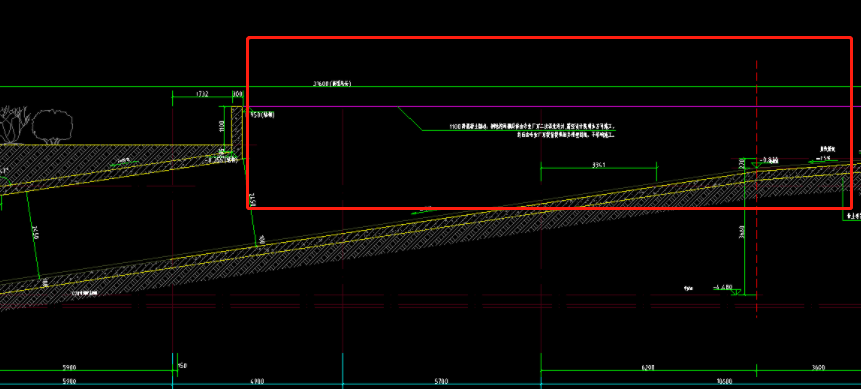Select the 4700 bottom dimension text
The image size is (861, 389).
point(257,381)
